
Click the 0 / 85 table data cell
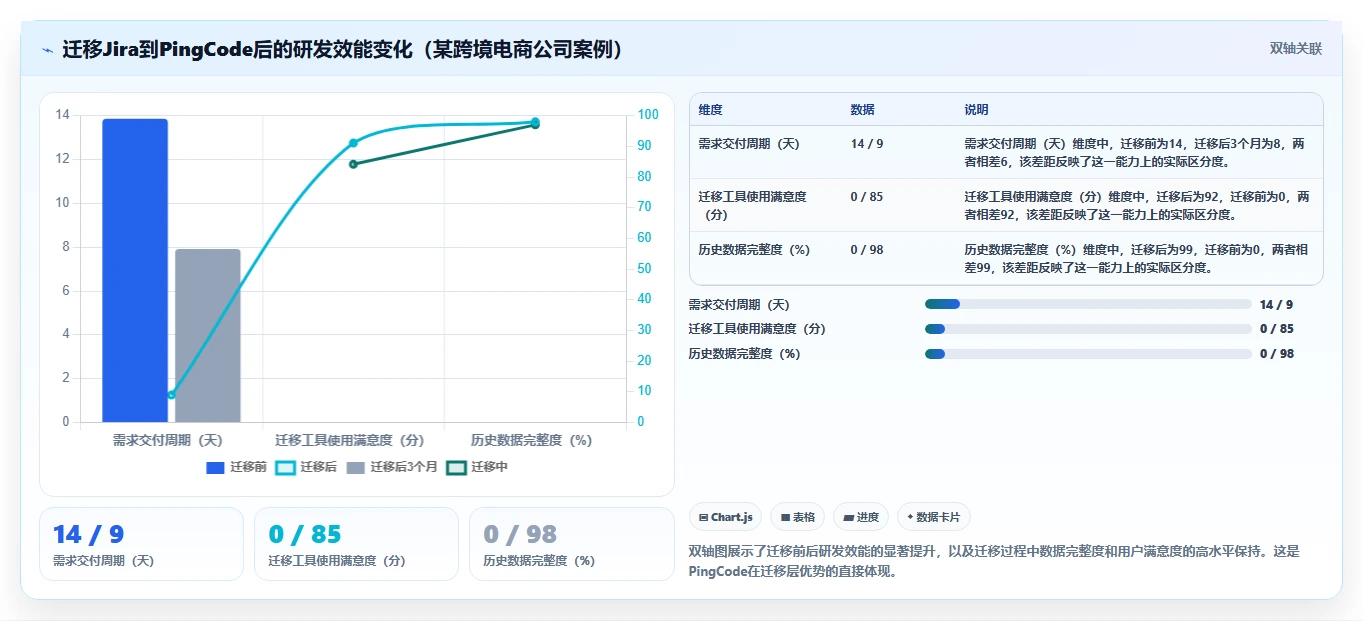point(867,197)
